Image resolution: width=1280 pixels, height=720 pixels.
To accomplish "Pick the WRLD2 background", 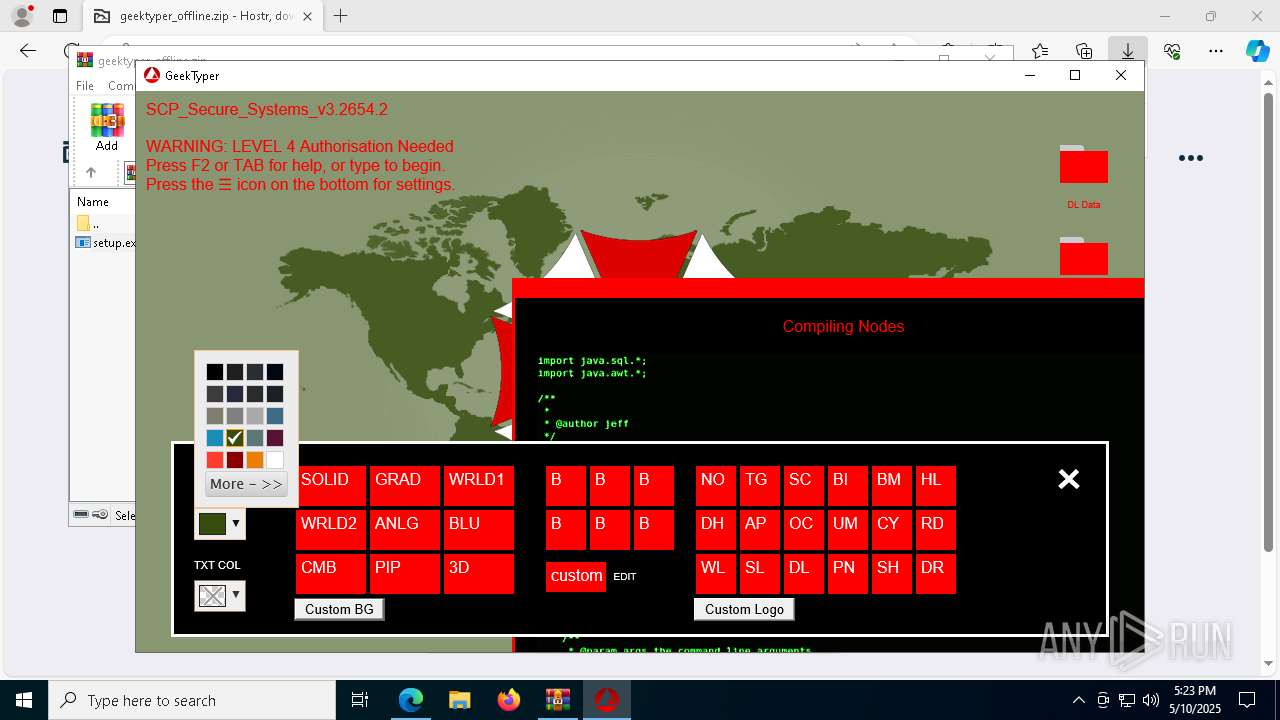I will (x=330, y=529).
